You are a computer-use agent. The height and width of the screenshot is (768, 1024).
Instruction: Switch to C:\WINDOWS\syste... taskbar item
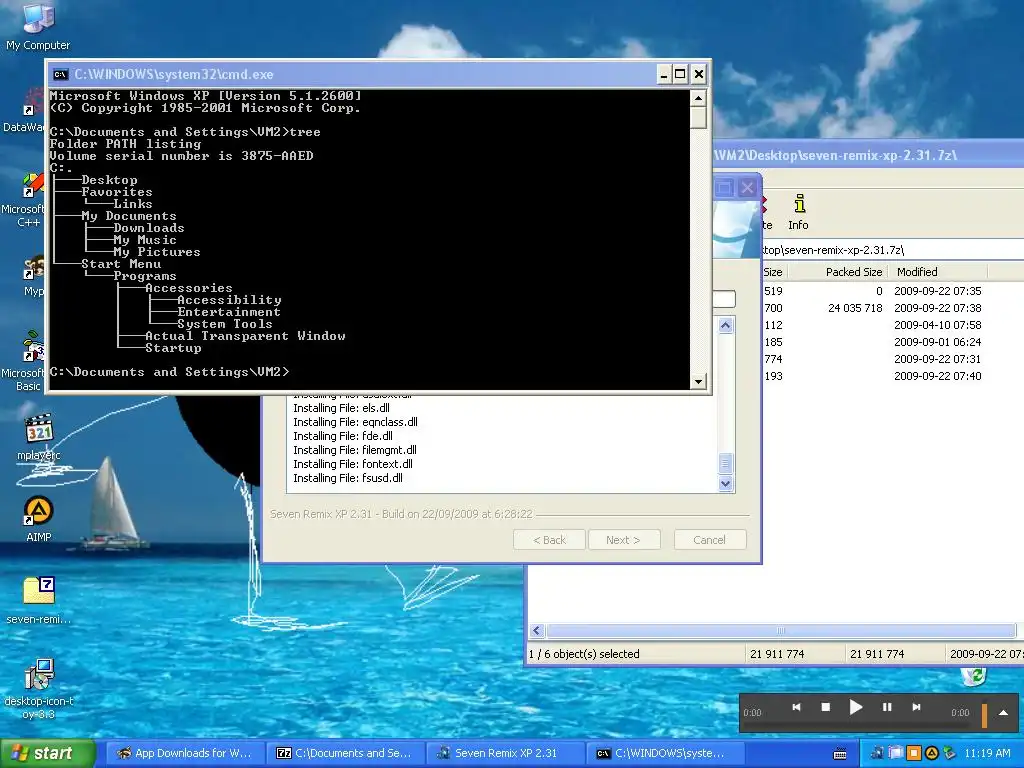[x=664, y=753]
